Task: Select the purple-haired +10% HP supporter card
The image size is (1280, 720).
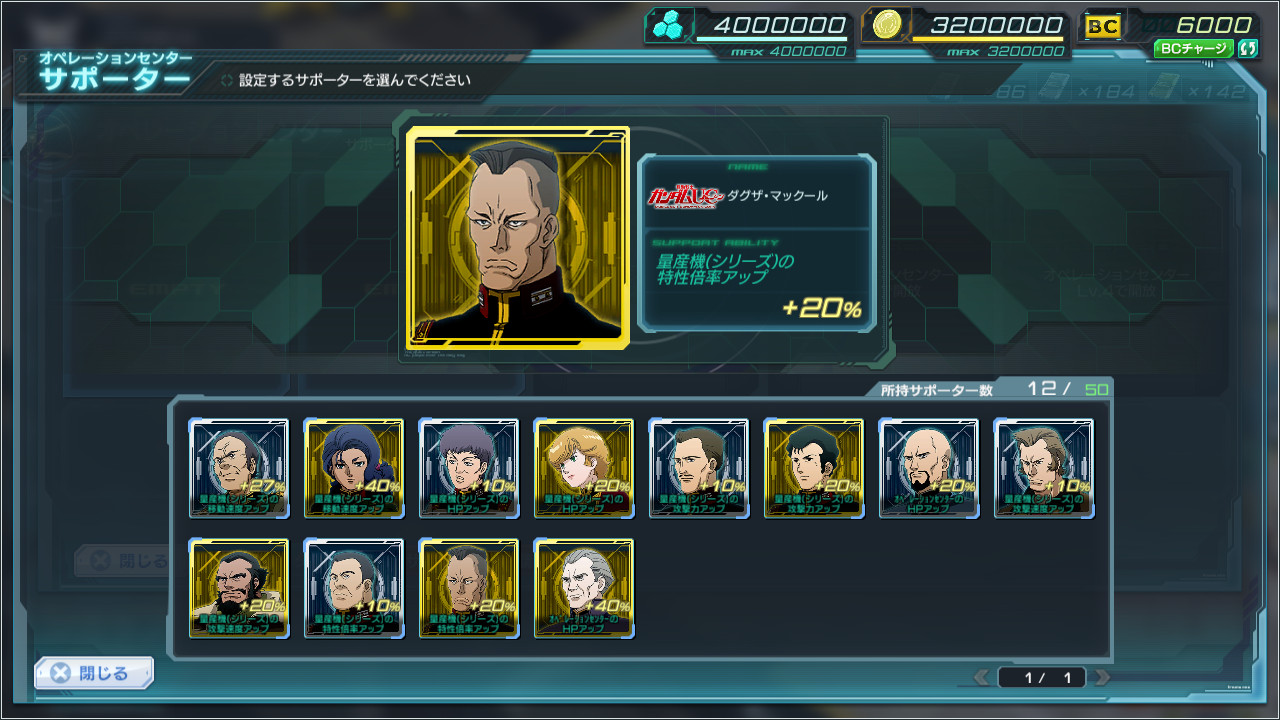Action: point(469,468)
